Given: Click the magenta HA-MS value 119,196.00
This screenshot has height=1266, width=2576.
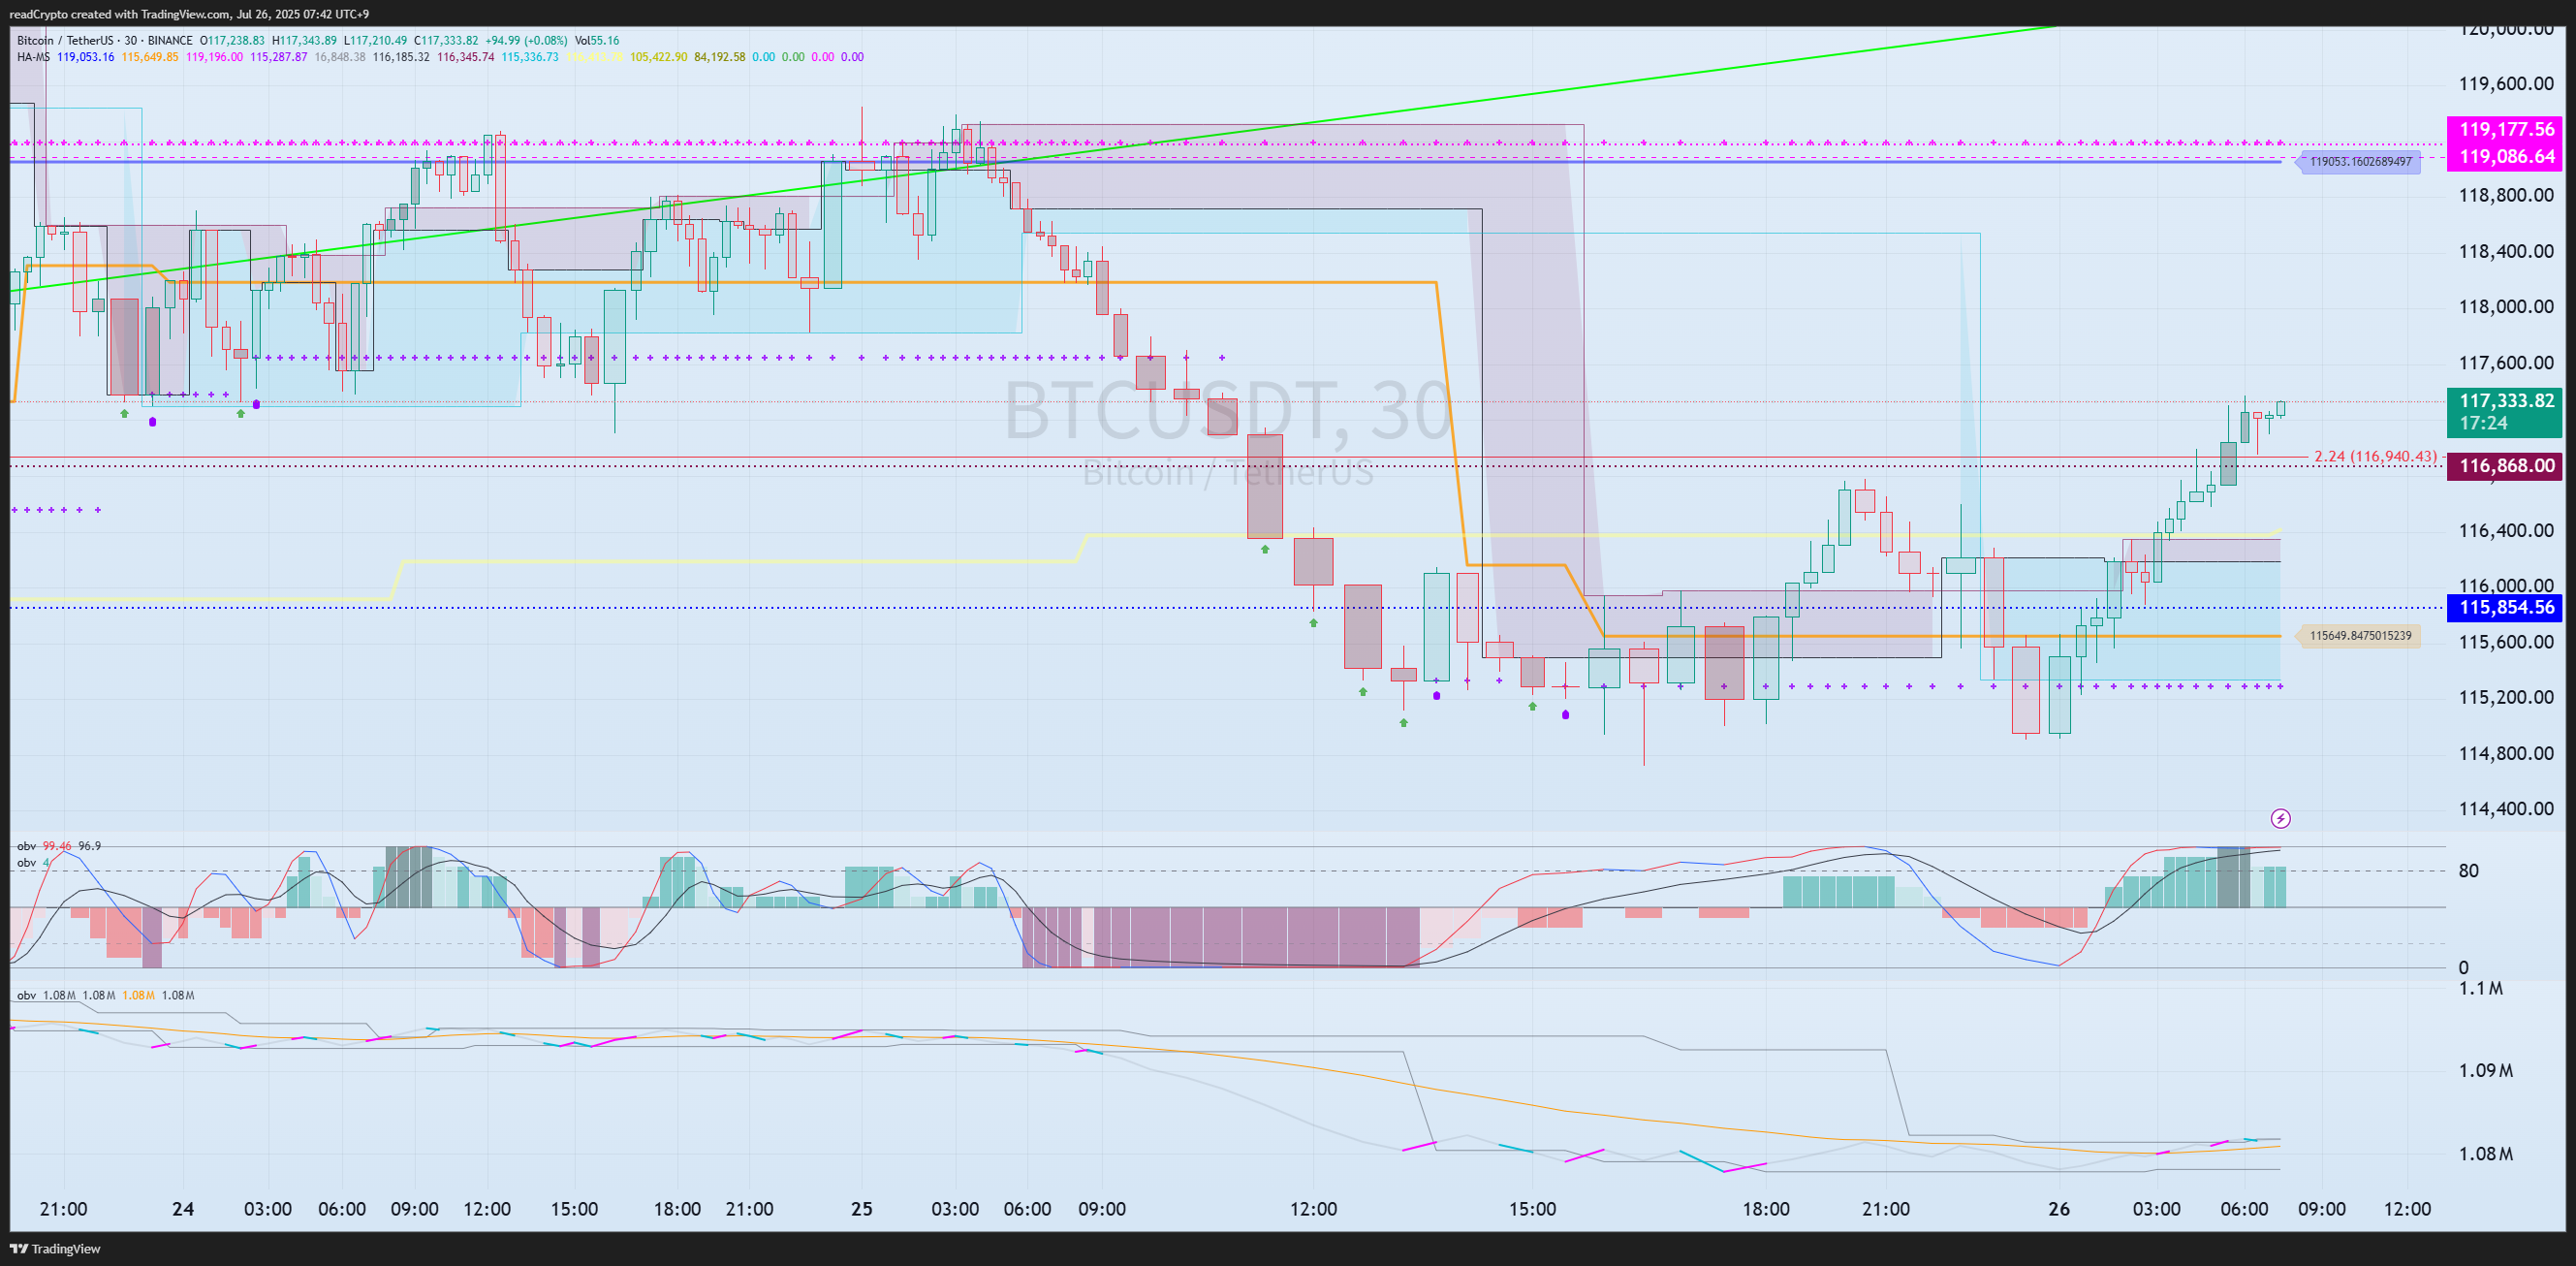Looking at the screenshot, I should (214, 57).
